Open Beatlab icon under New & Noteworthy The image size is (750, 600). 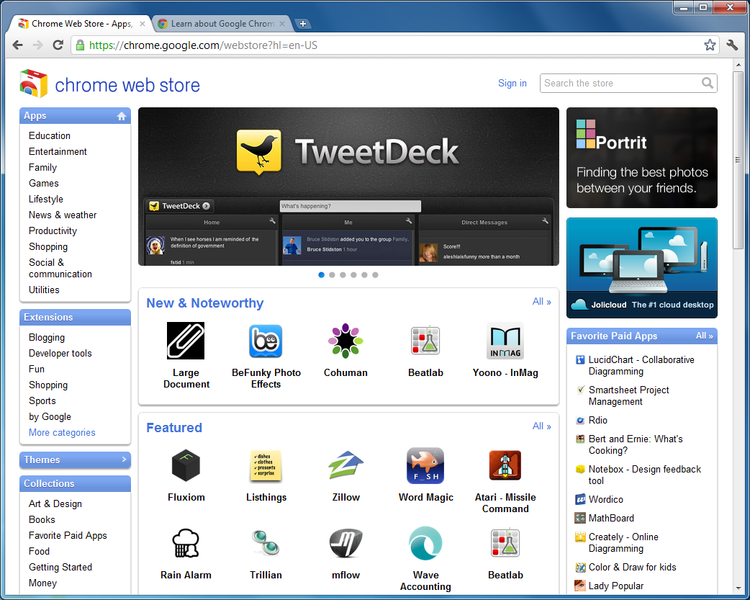pos(425,341)
